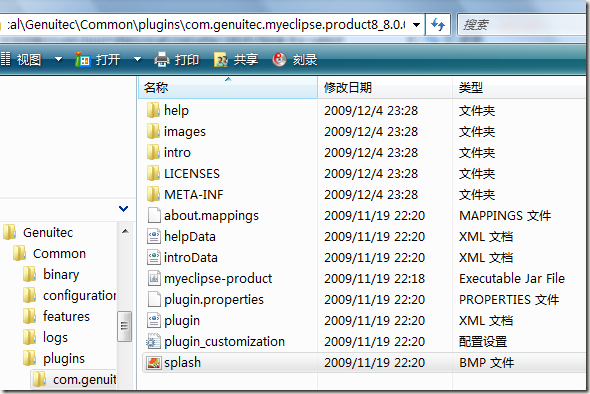
Task: Click the file name plugin.properties
Action: 214,300
